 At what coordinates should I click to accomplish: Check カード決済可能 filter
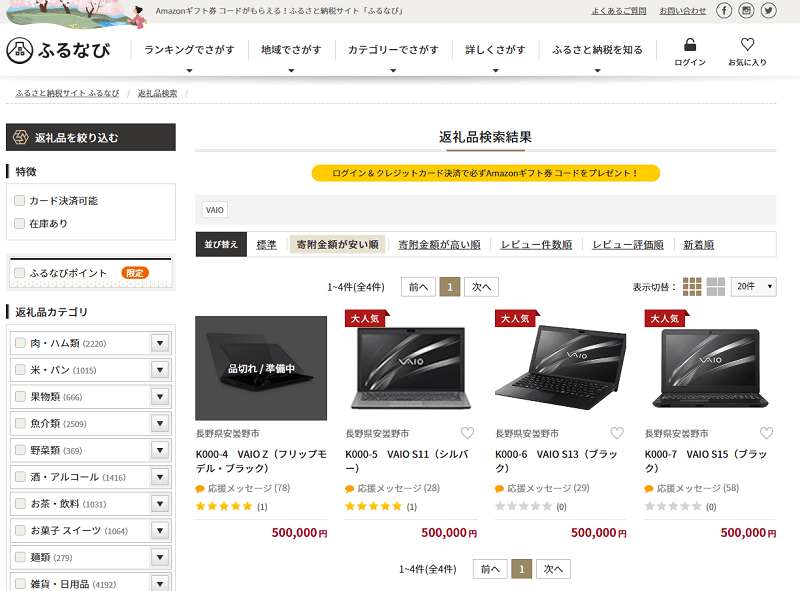[19, 201]
